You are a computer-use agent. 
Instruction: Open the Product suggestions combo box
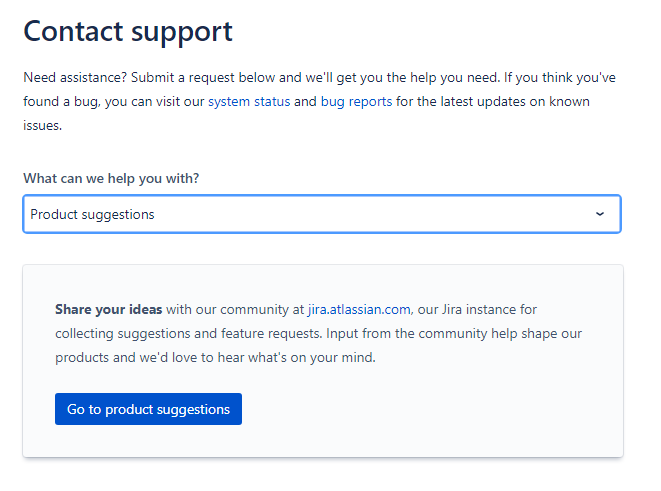[x=322, y=214]
